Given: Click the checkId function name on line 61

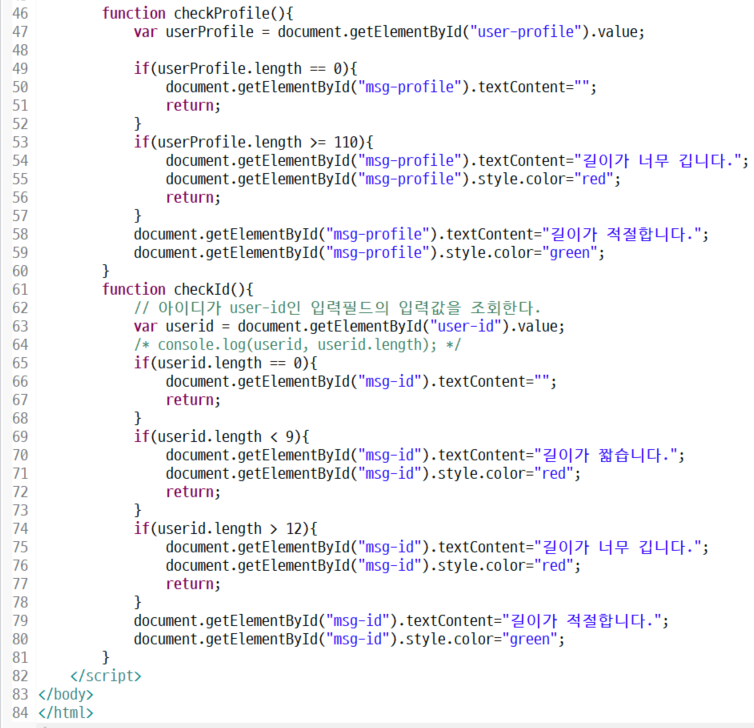Looking at the screenshot, I should click(x=201, y=289).
